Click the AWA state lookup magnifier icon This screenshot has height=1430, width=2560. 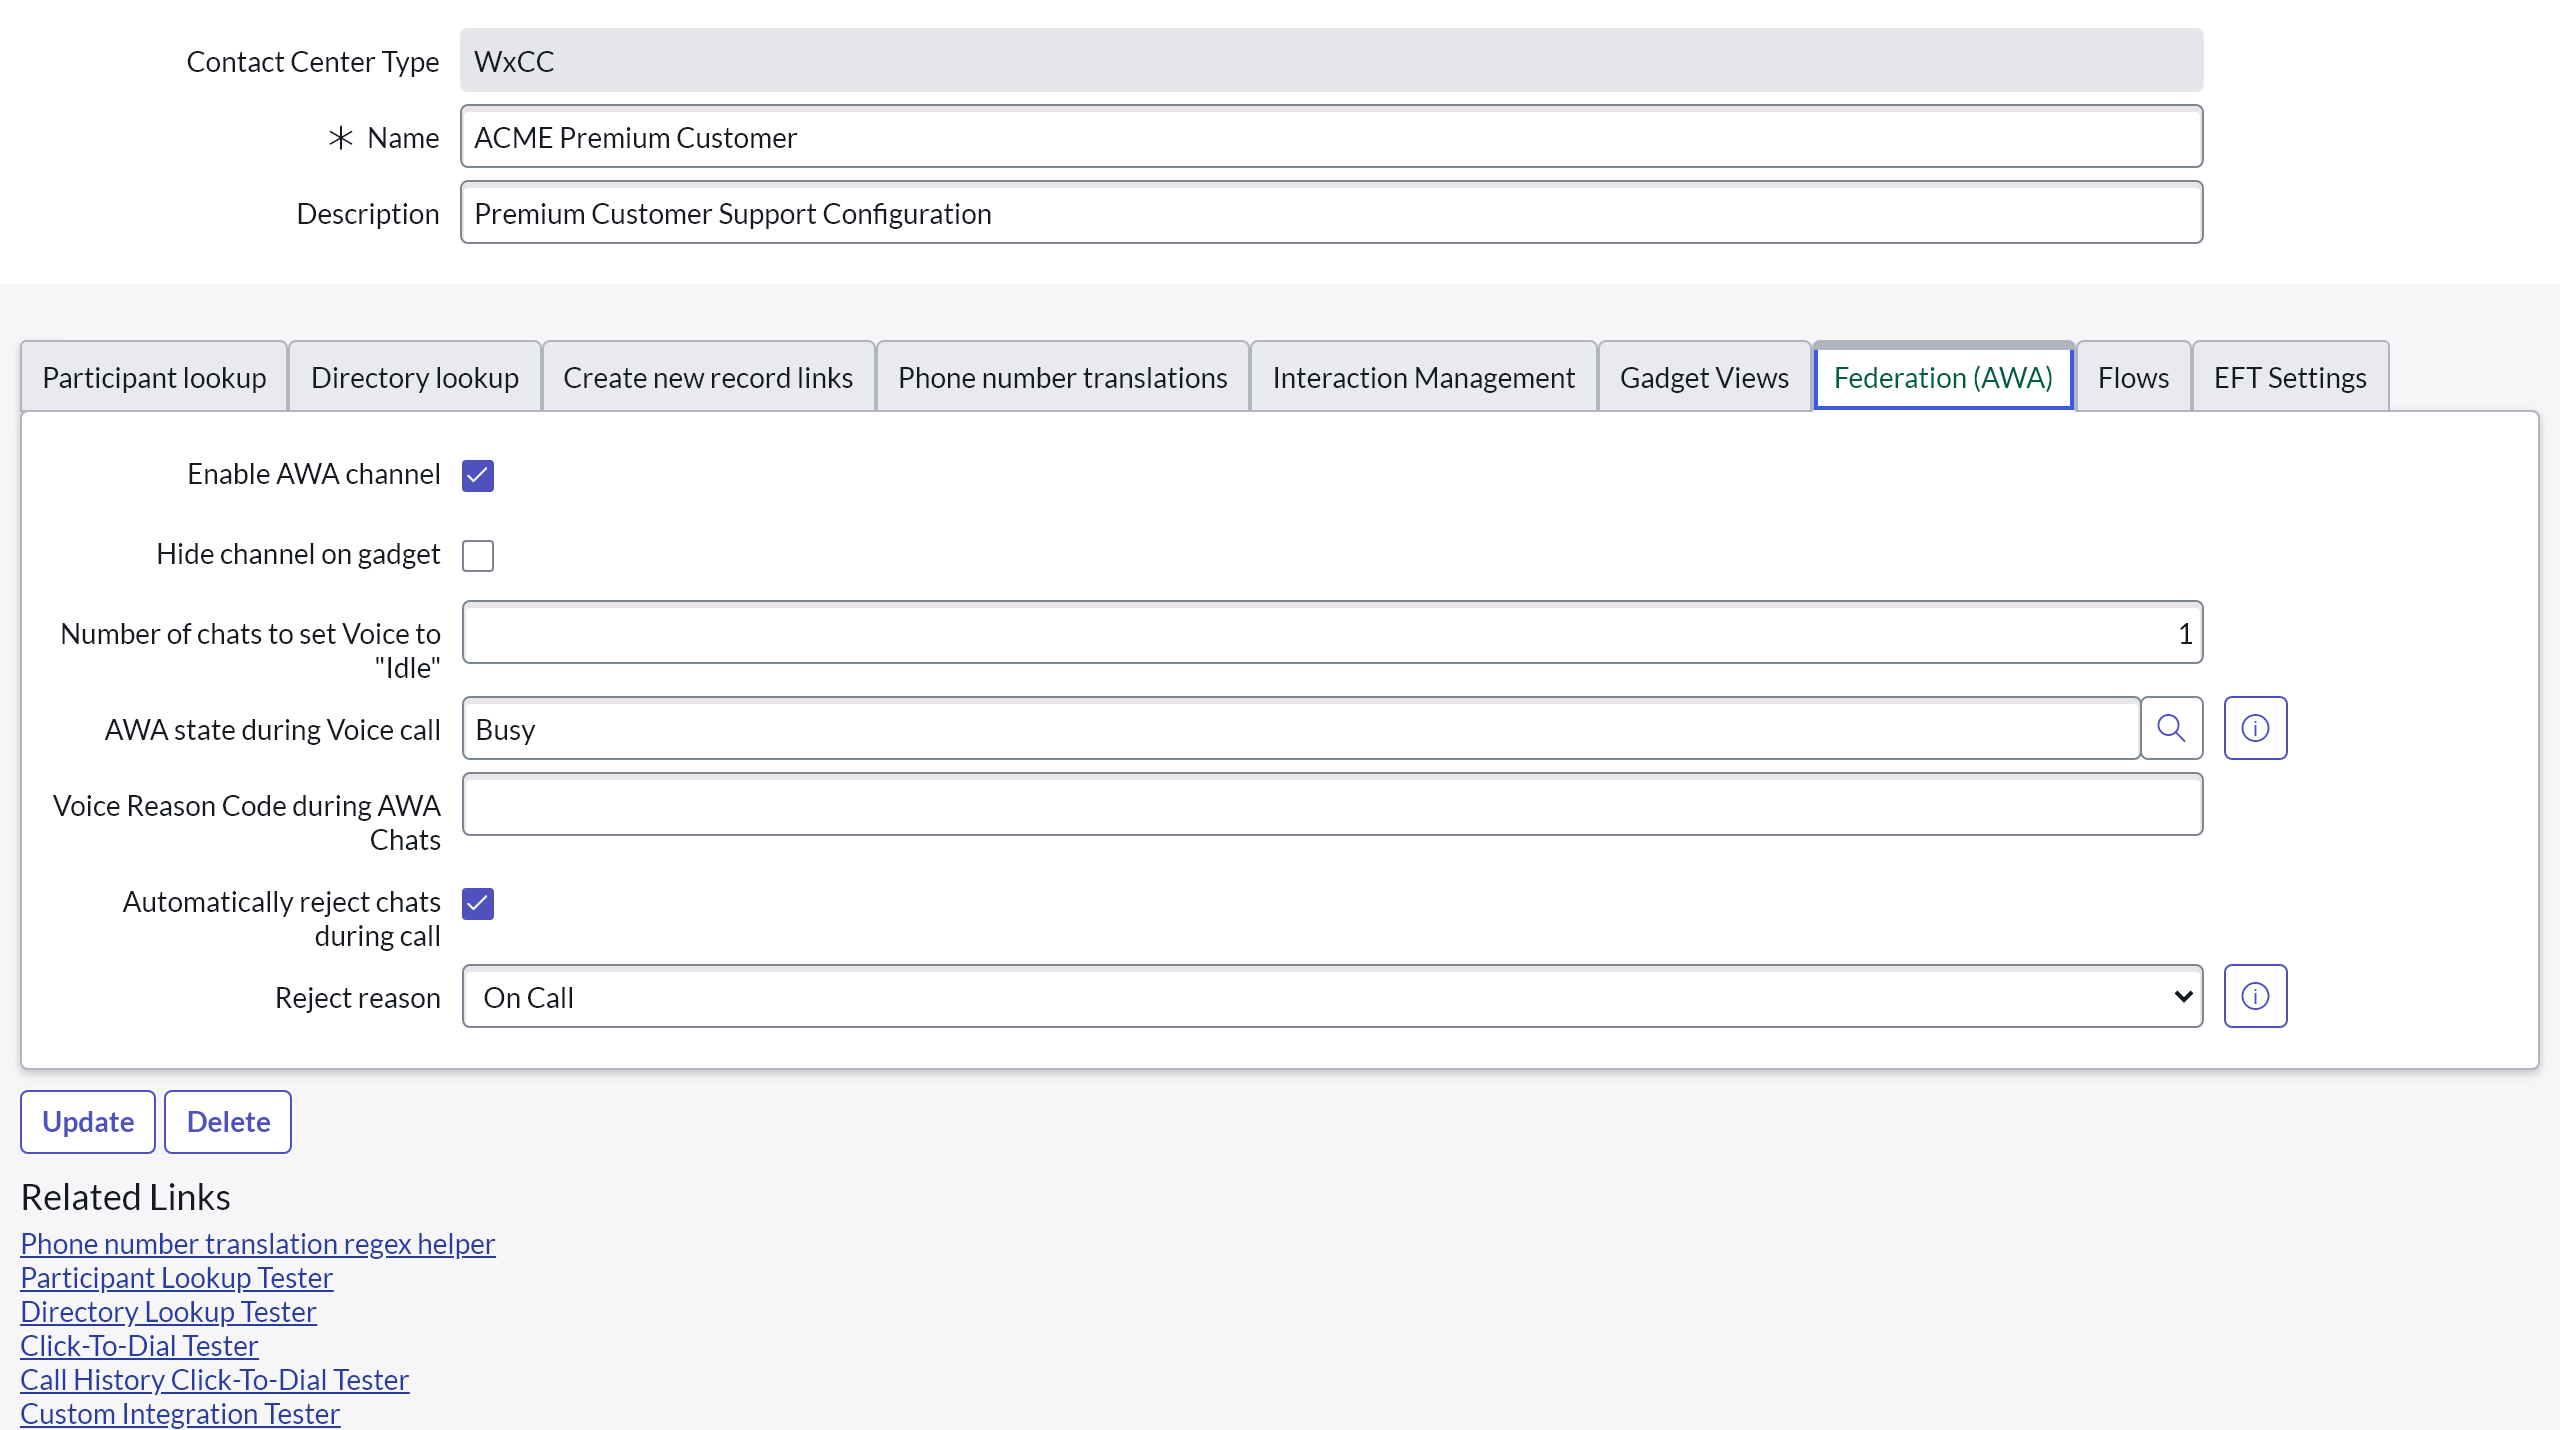click(x=2171, y=728)
